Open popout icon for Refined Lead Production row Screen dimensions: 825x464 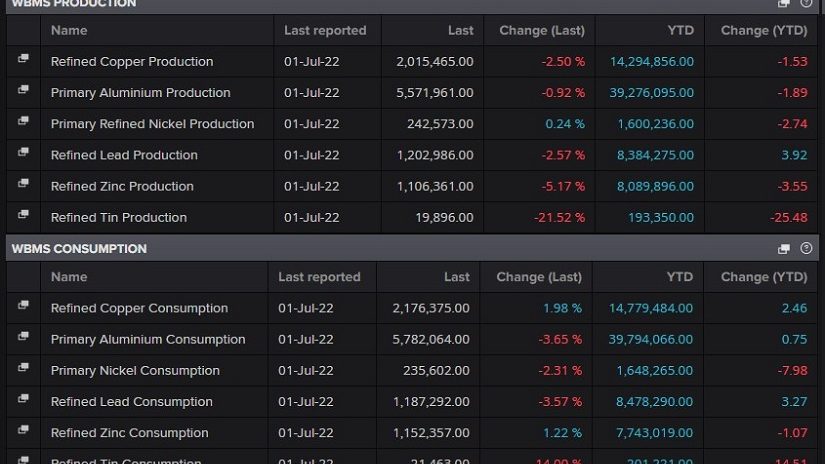click(23, 152)
